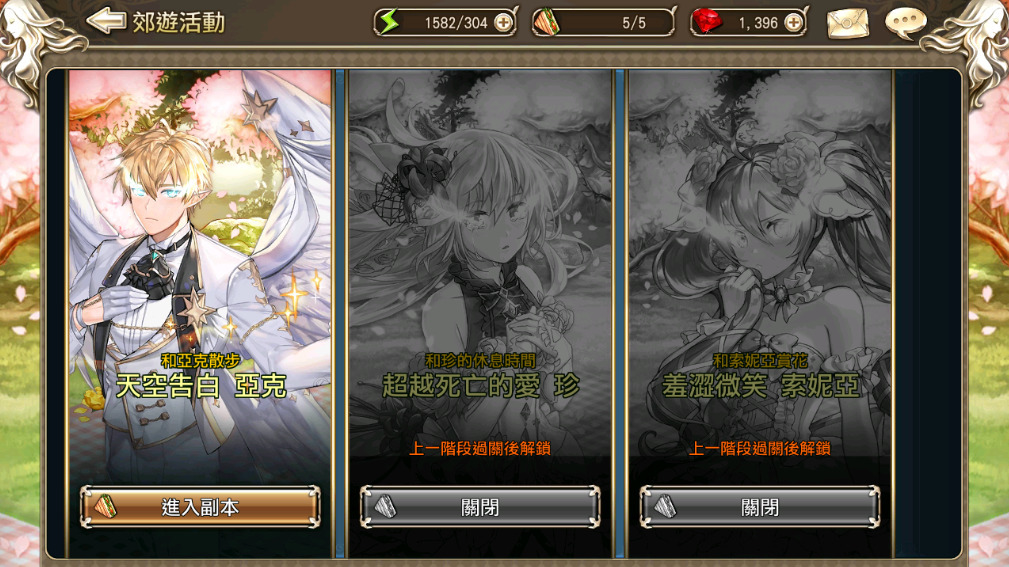Click the 5/5 sandwich counter

pos(633,23)
